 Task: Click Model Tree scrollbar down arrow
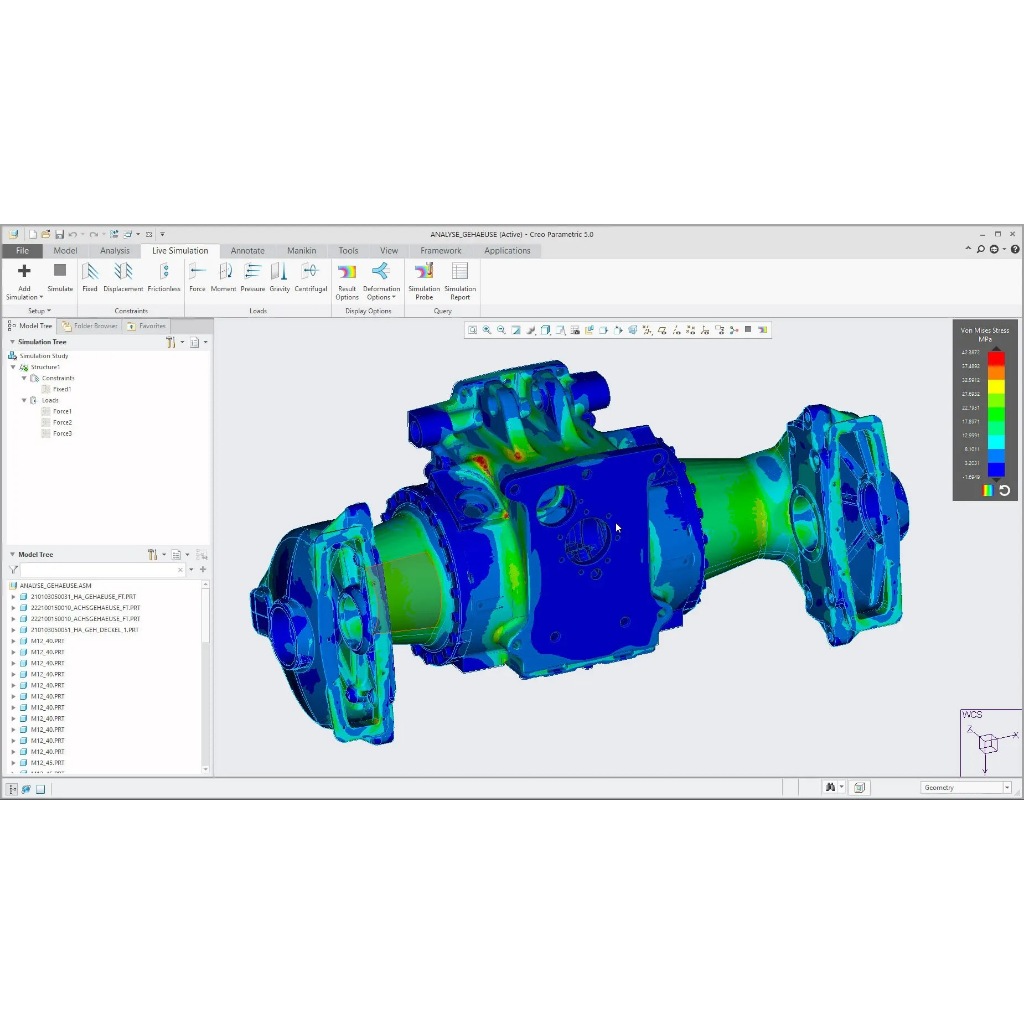coord(205,769)
